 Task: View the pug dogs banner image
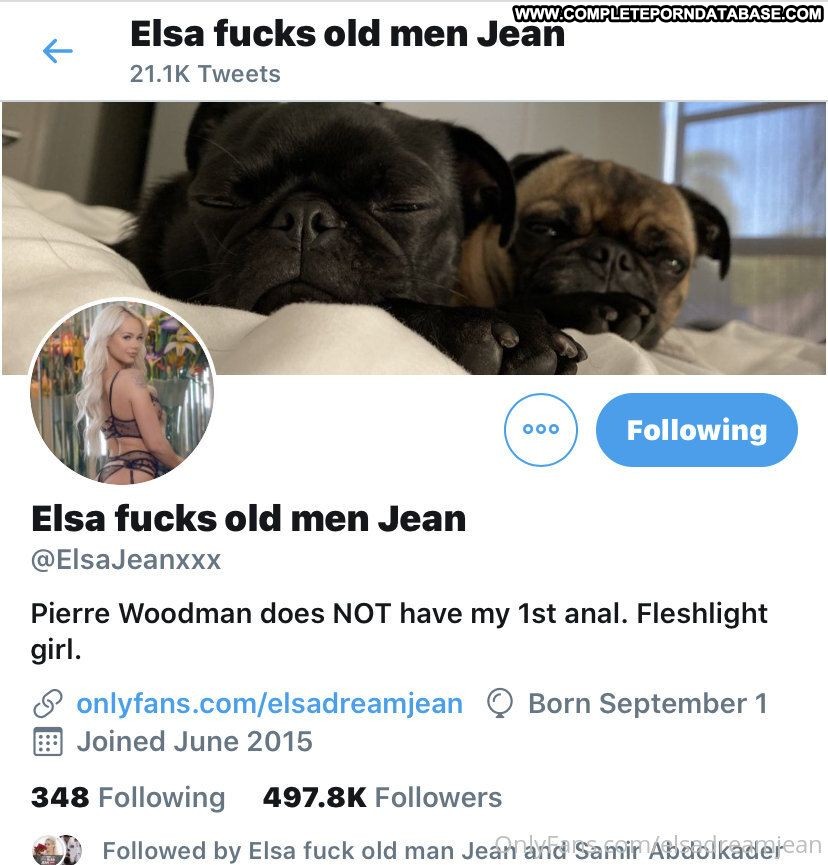(x=414, y=238)
